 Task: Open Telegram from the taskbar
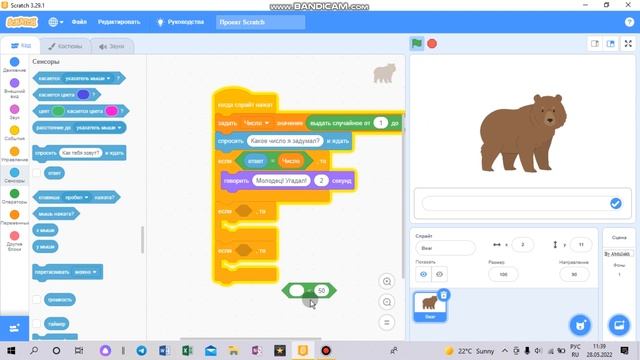[x=142, y=351]
